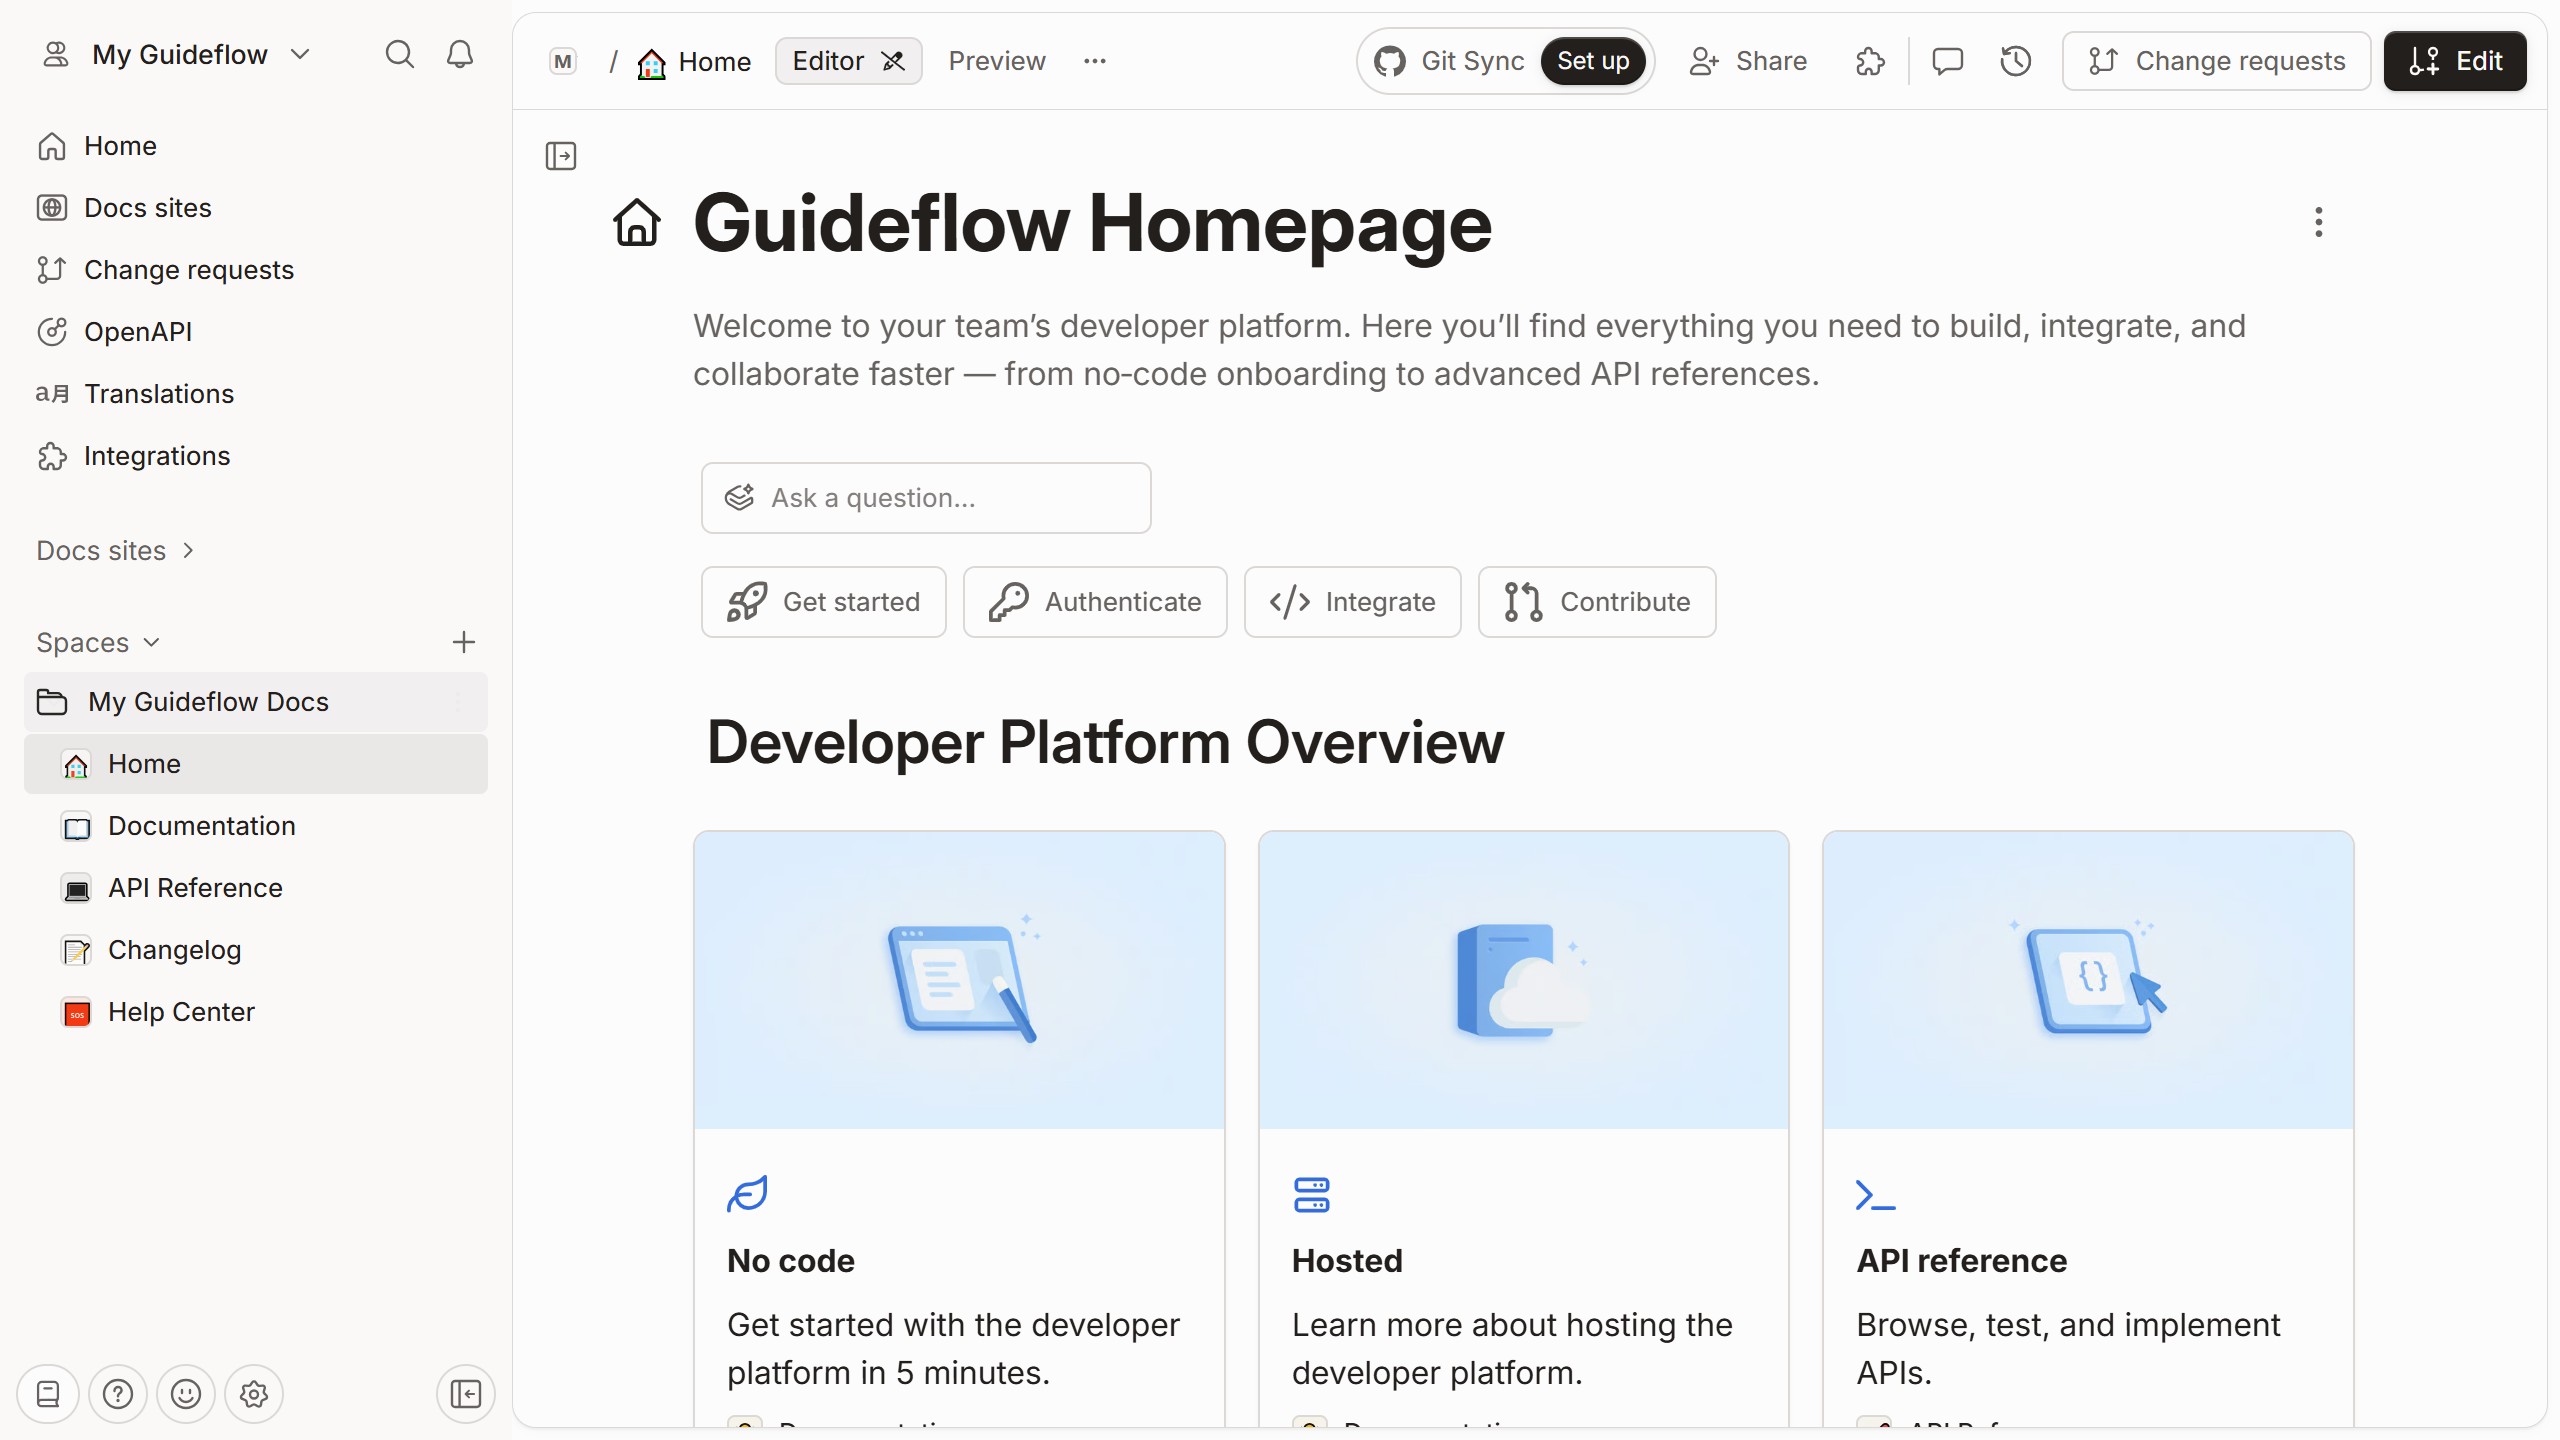Open the search icon in sidebar header
The width and height of the screenshot is (2560, 1440).
[399, 54]
